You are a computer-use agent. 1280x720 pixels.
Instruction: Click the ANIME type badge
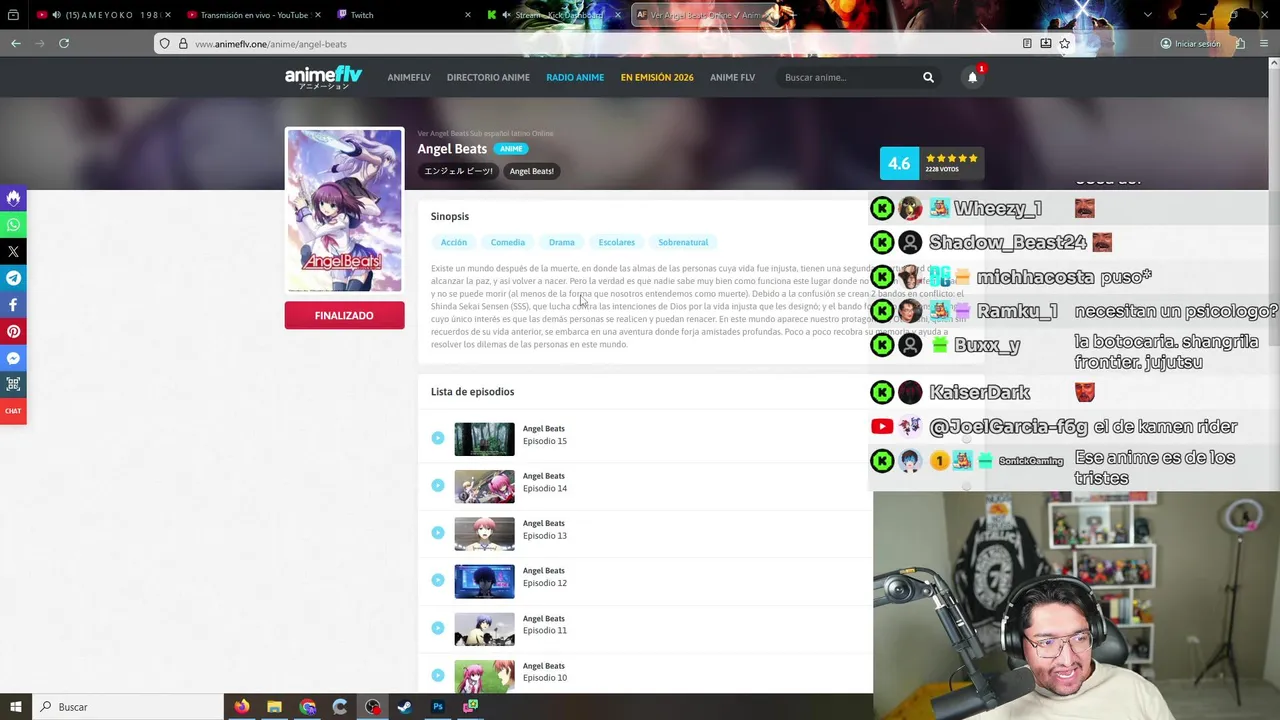point(511,149)
